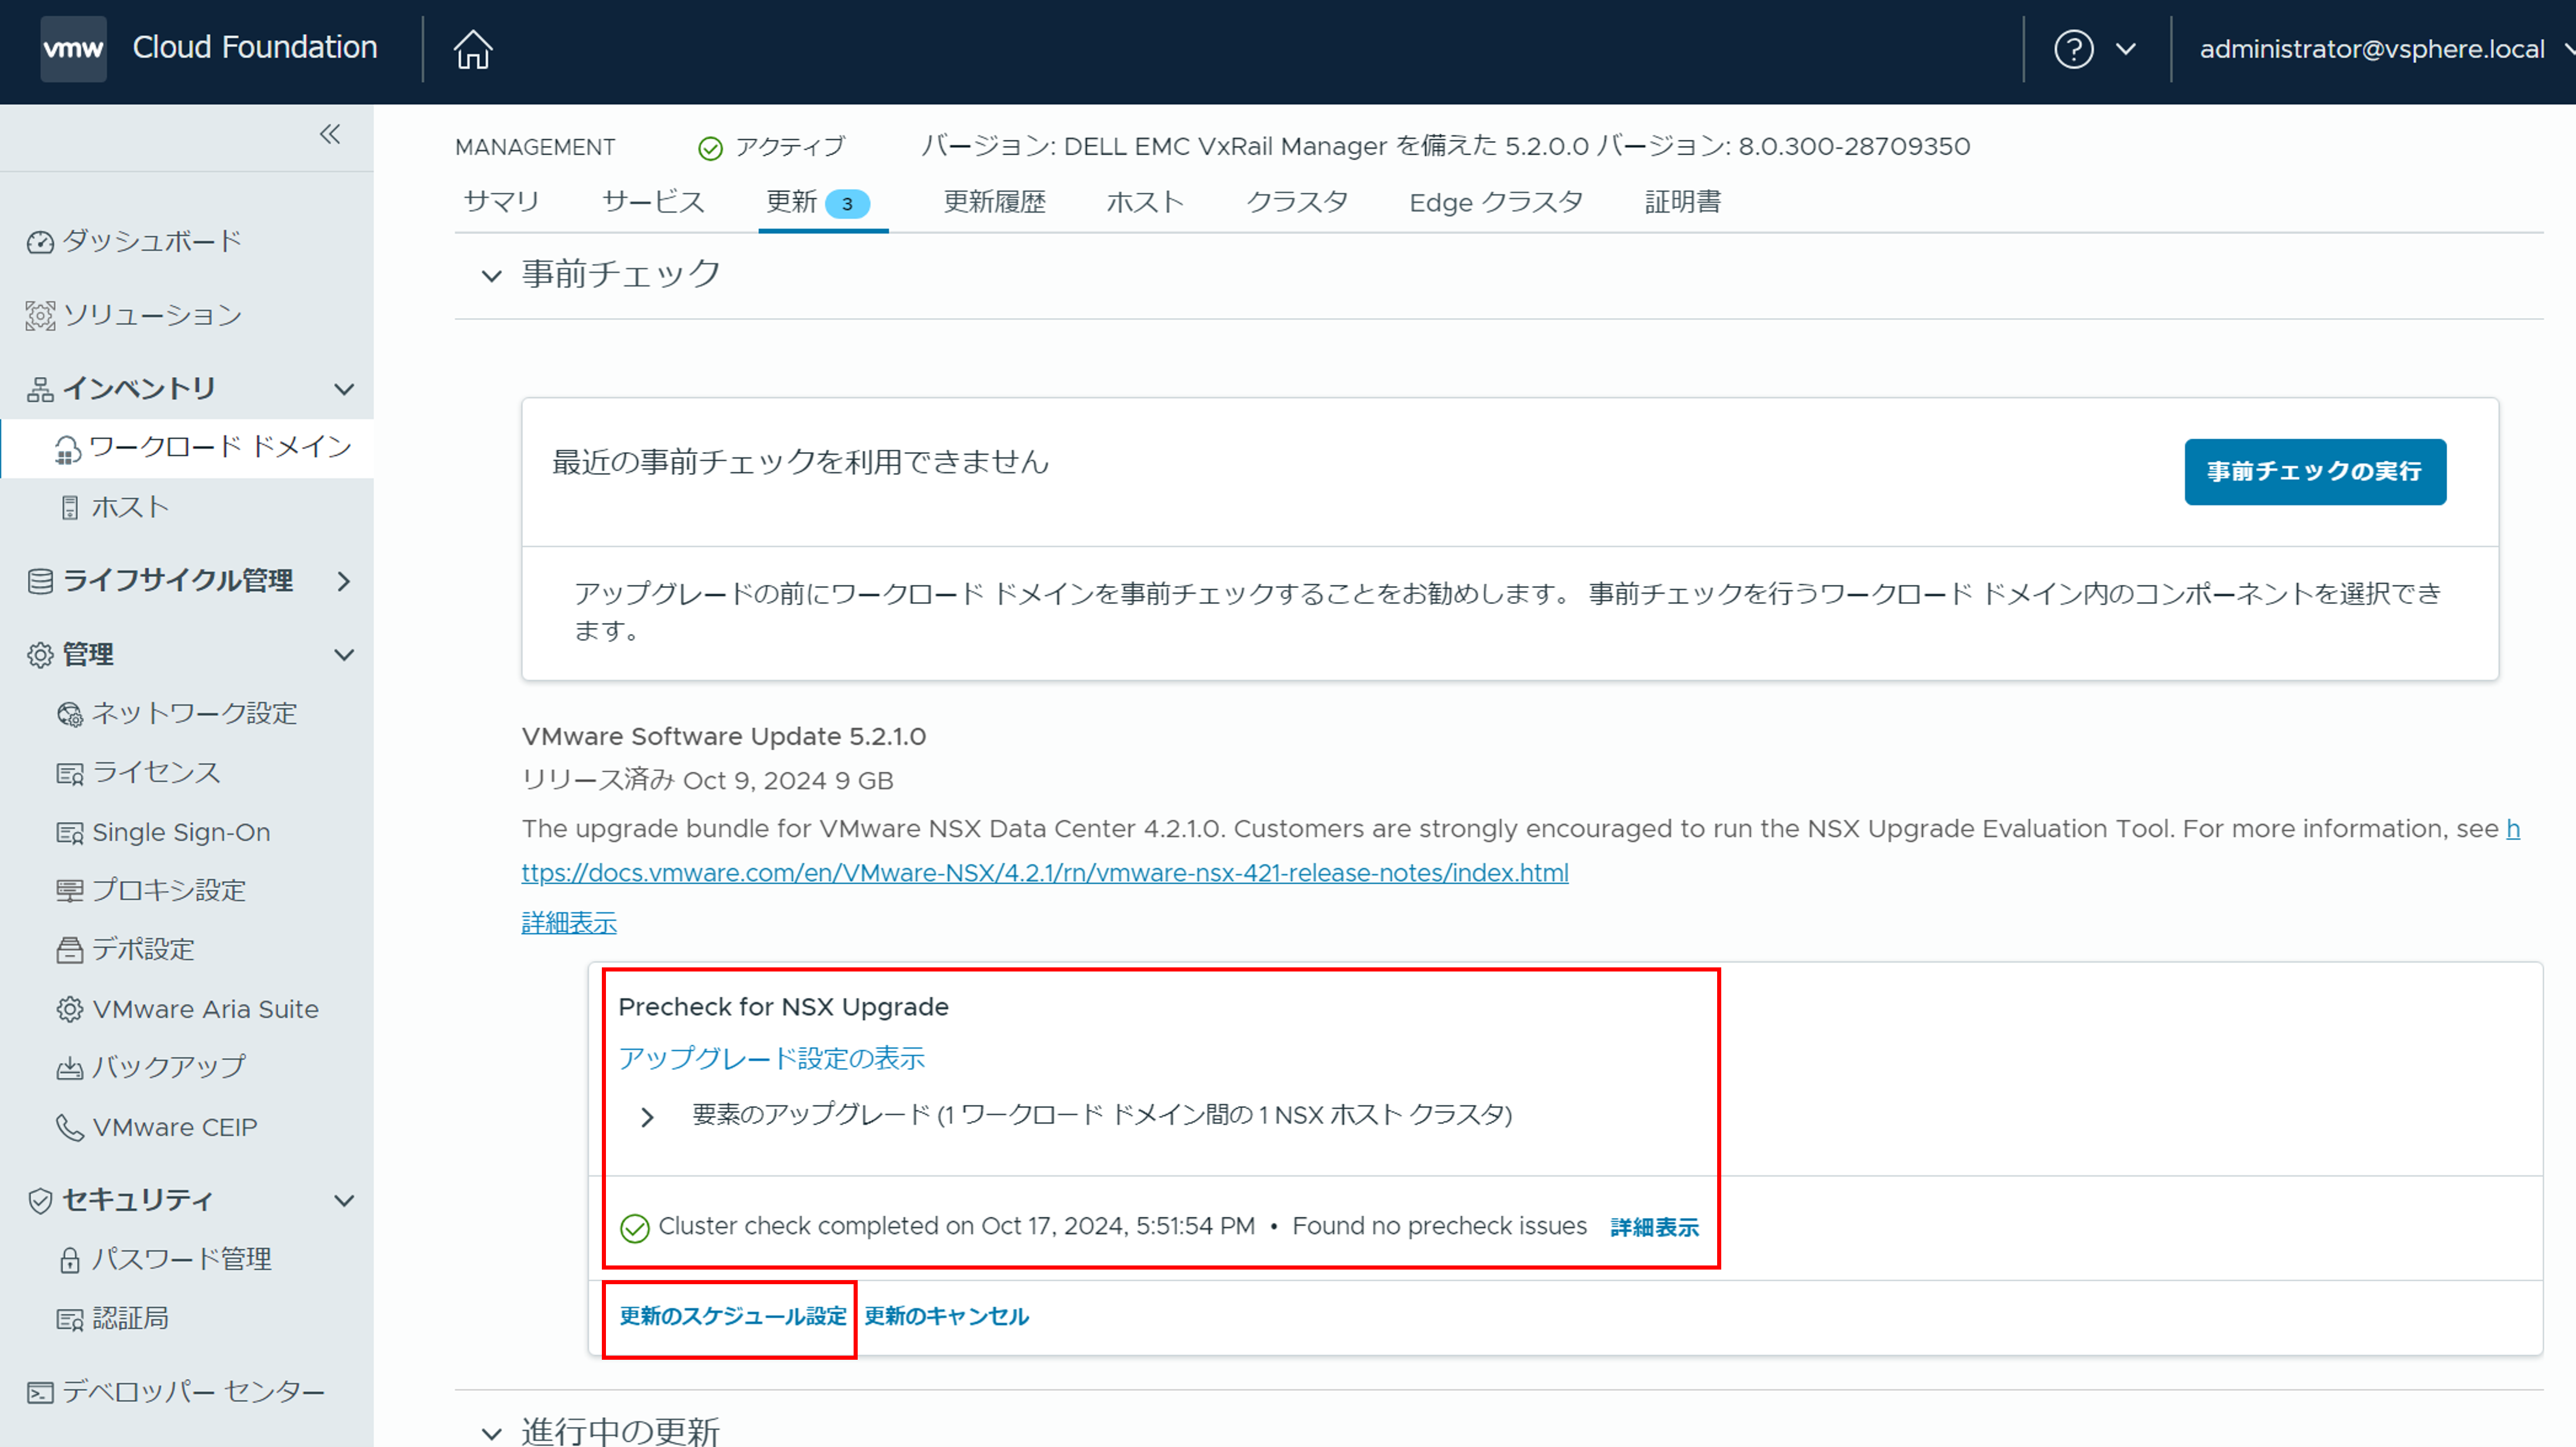Click the VMware logo icon
The width and height of the screenshot is (2576, 1447).
pyautogui.click(x=73, y=48)
